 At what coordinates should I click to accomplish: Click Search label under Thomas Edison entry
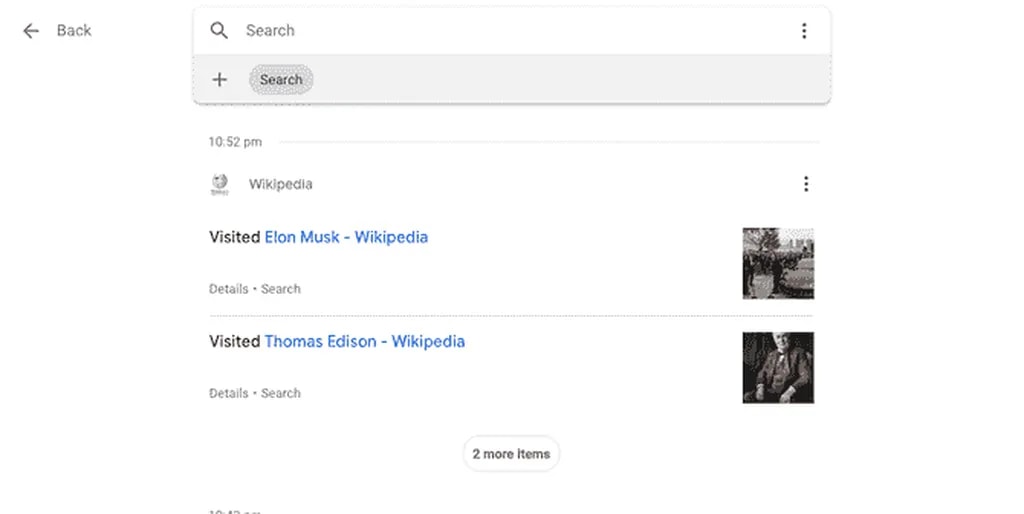281,393
